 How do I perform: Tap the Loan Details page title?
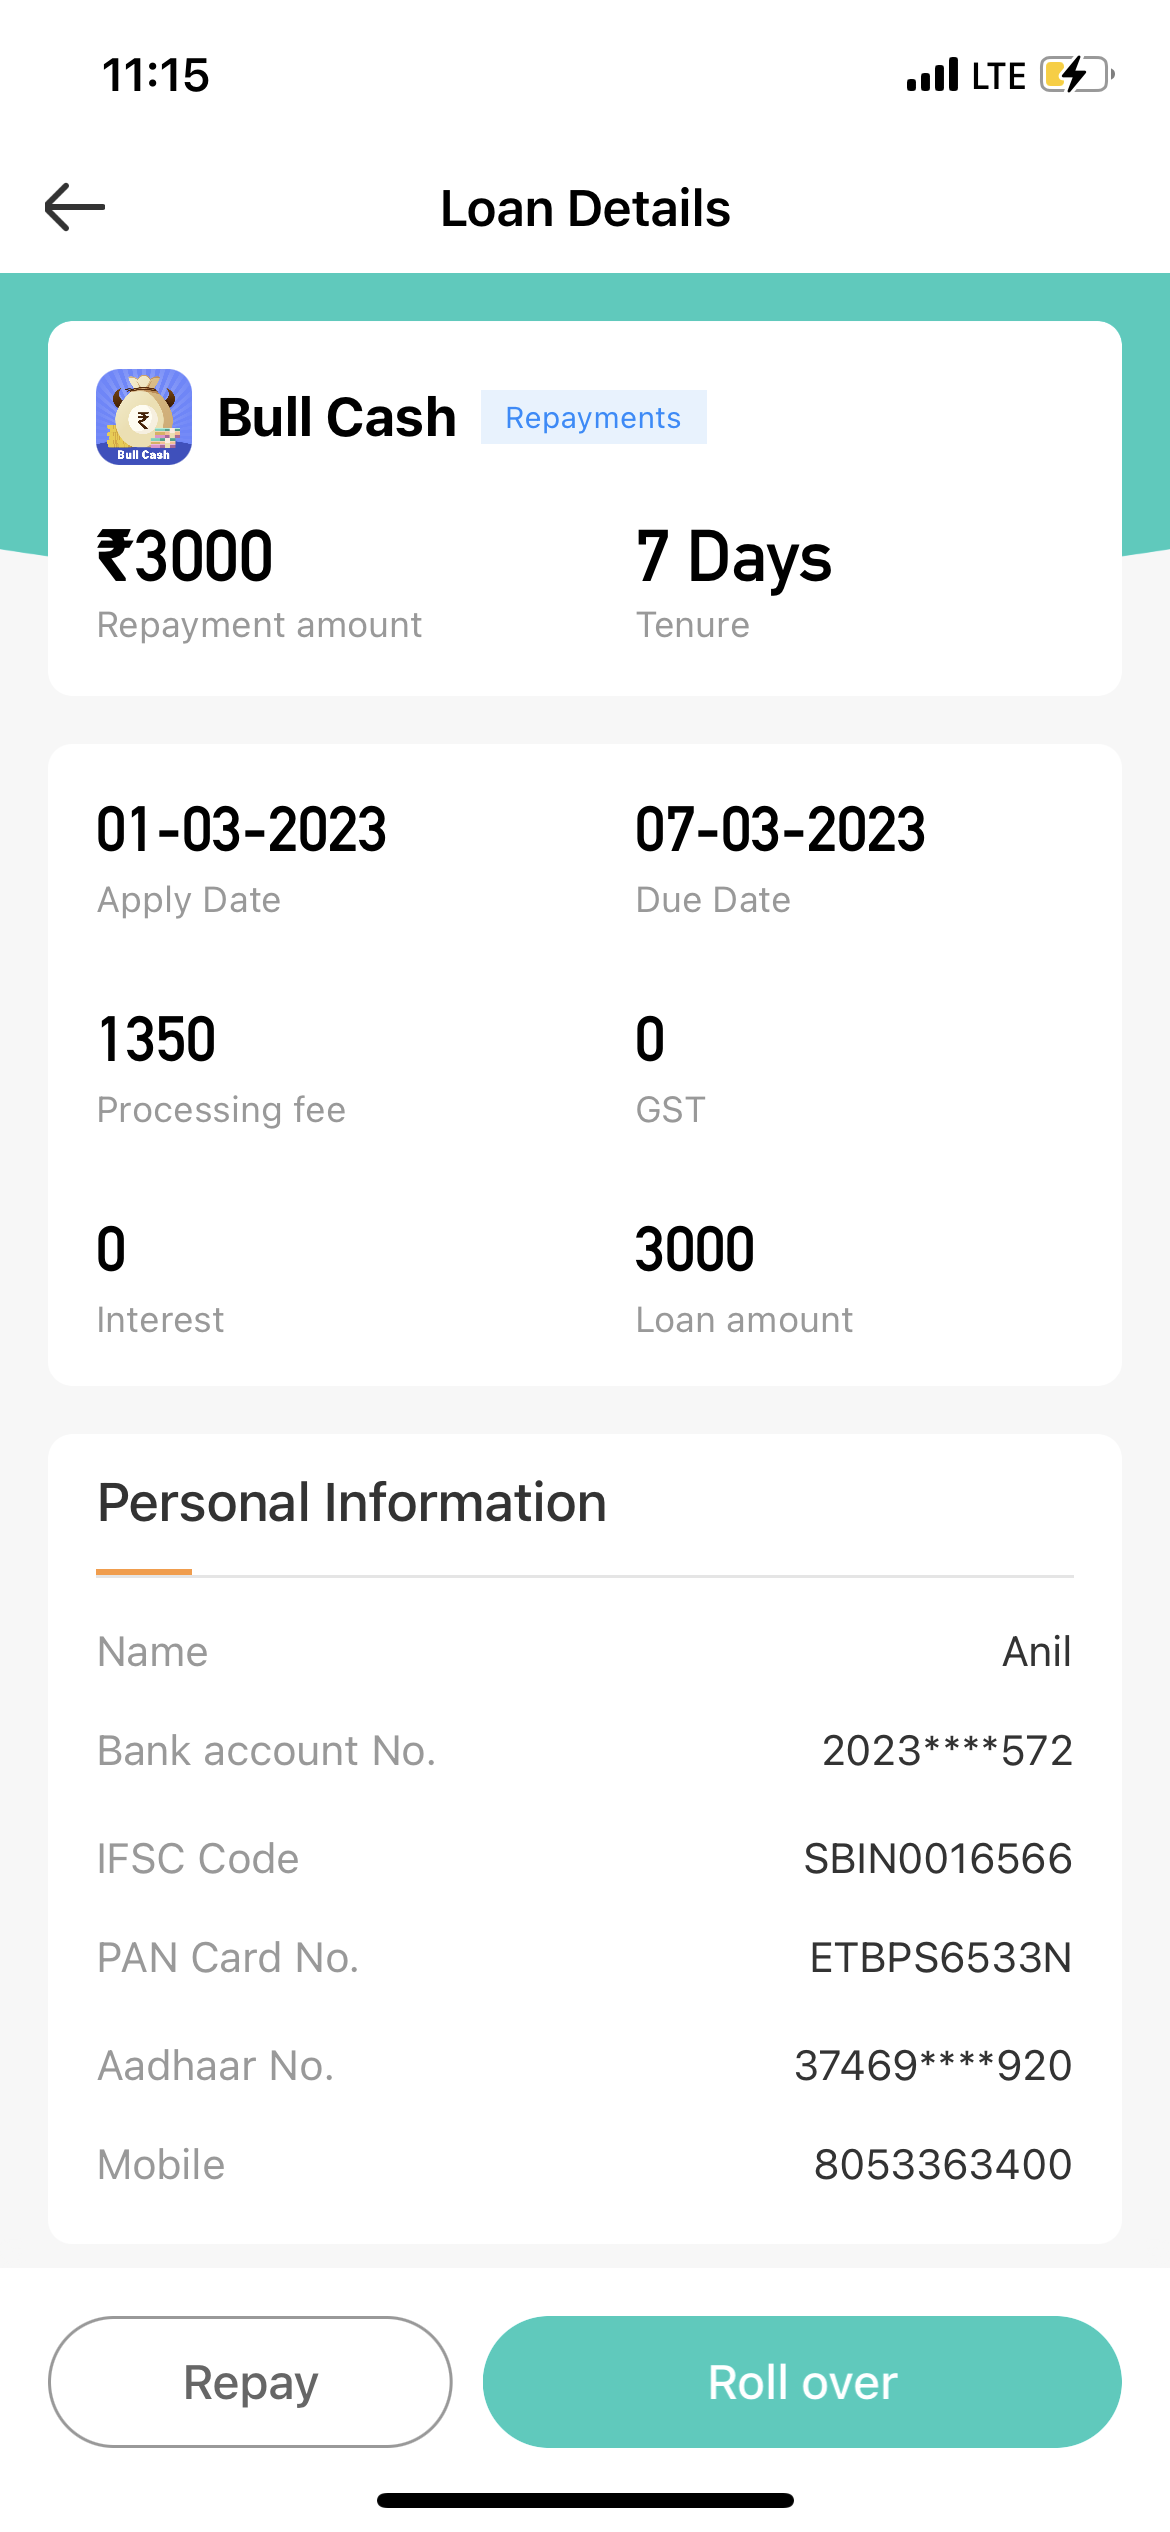pos(585,208)
